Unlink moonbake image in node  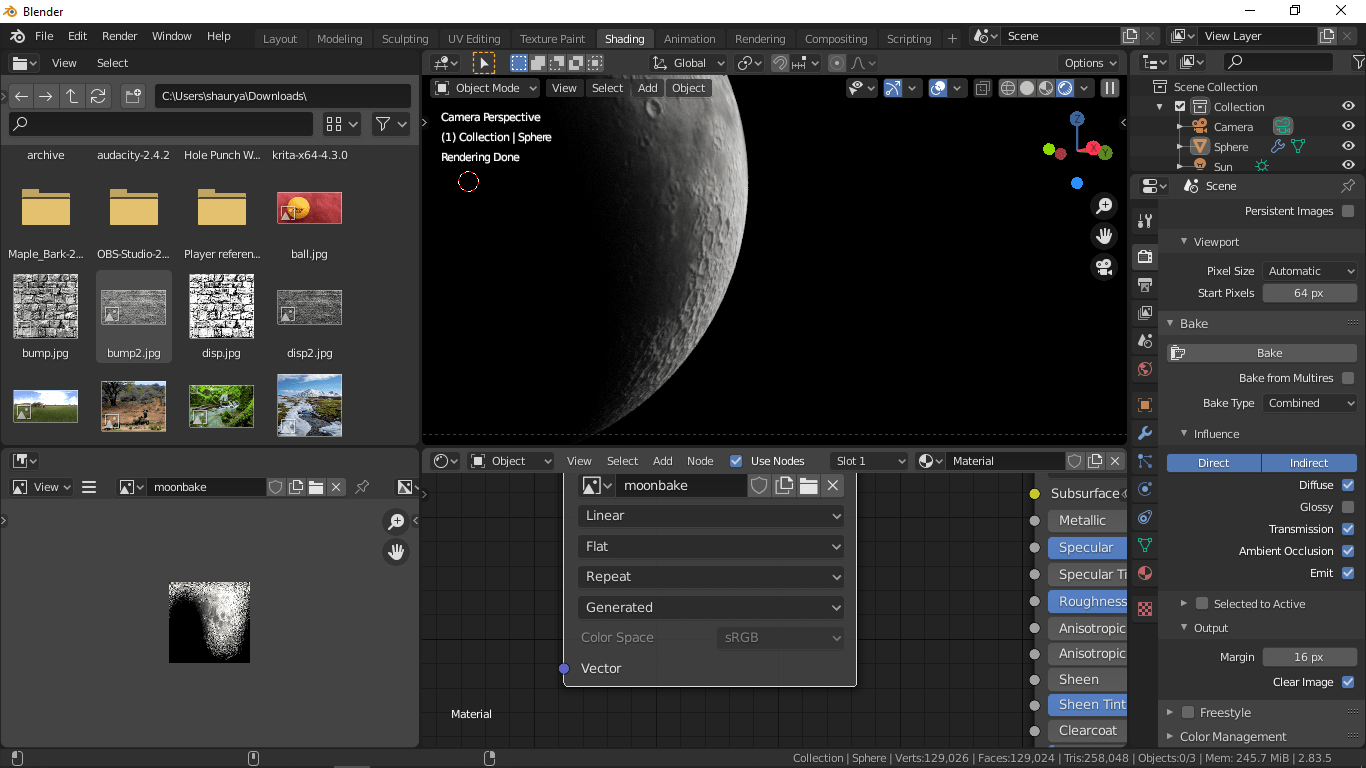pos(833,485)
